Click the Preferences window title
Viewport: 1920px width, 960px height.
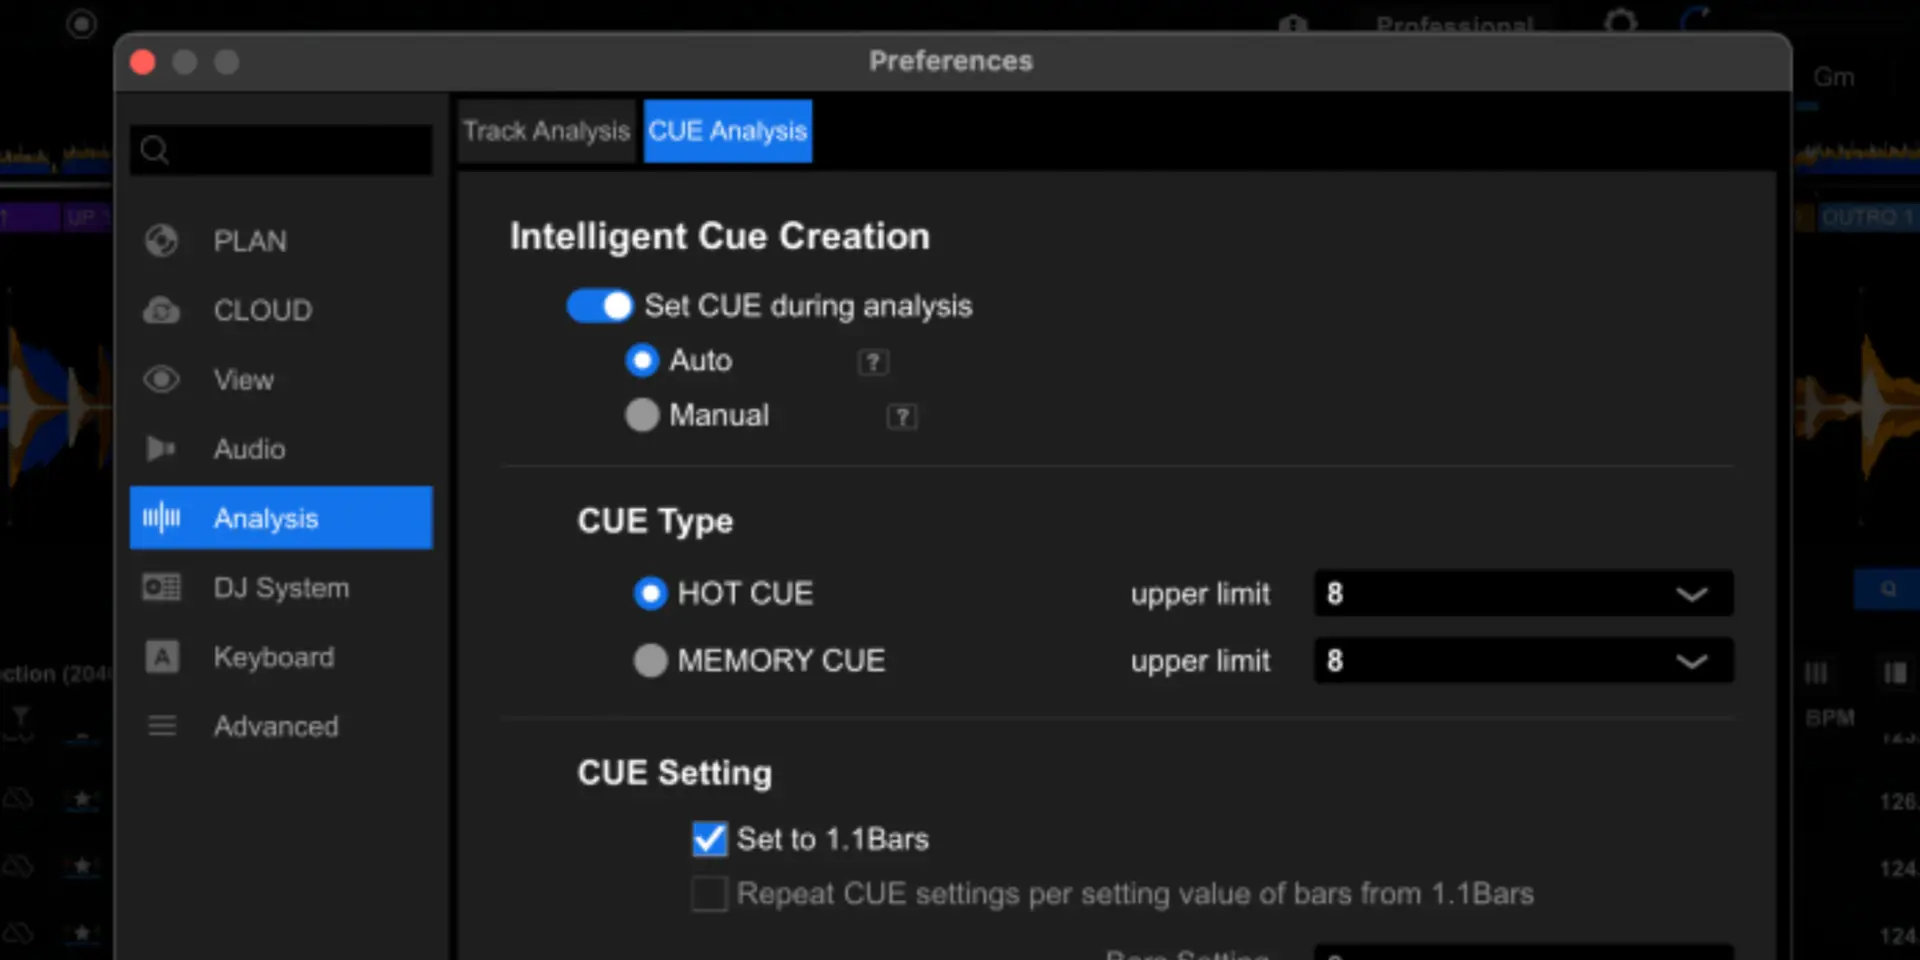[x=951, y=61]
